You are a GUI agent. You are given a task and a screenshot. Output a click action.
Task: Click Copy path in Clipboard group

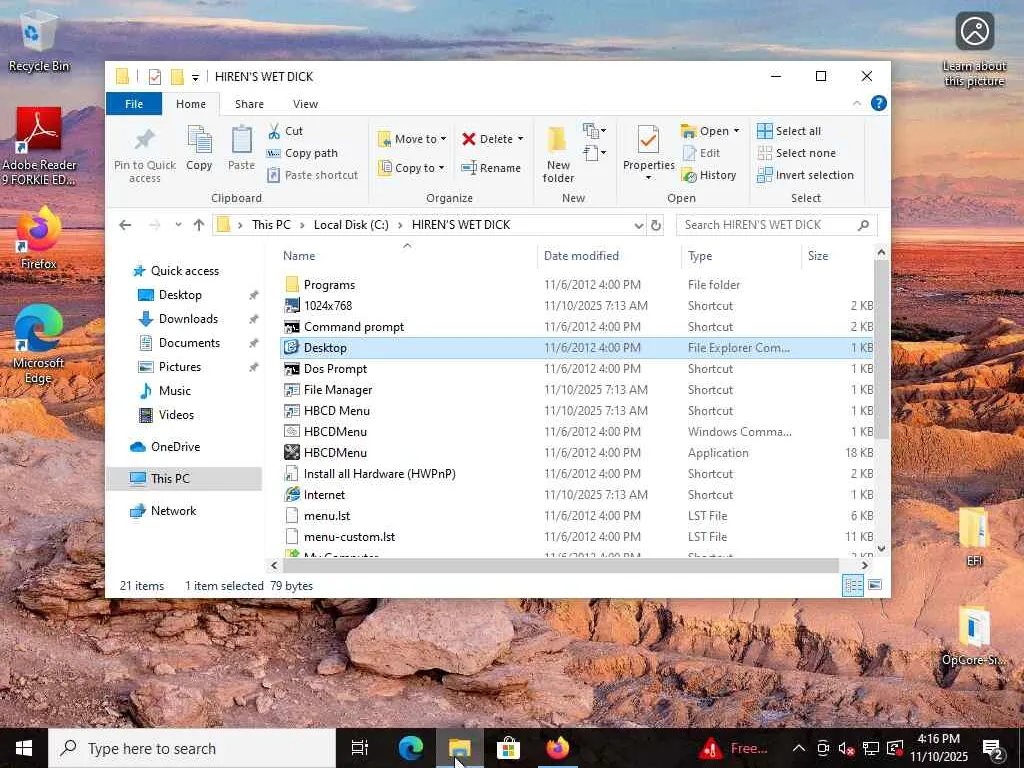[302, 153]
